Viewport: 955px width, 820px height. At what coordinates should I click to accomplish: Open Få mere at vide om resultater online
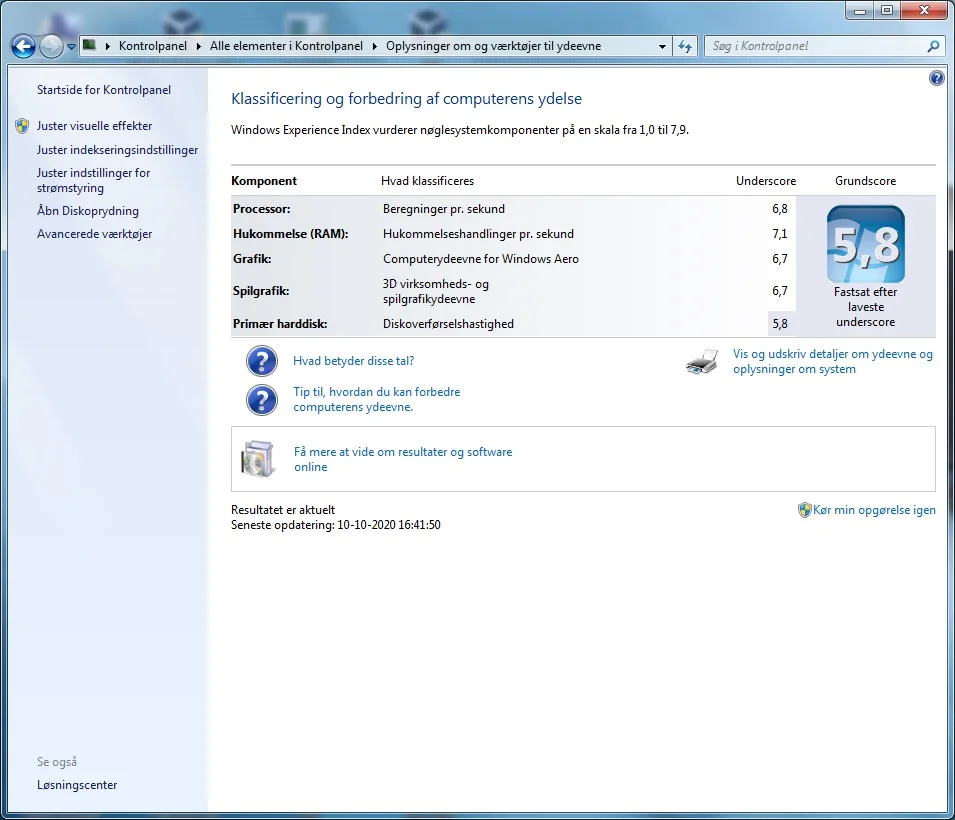coord(403,459)
